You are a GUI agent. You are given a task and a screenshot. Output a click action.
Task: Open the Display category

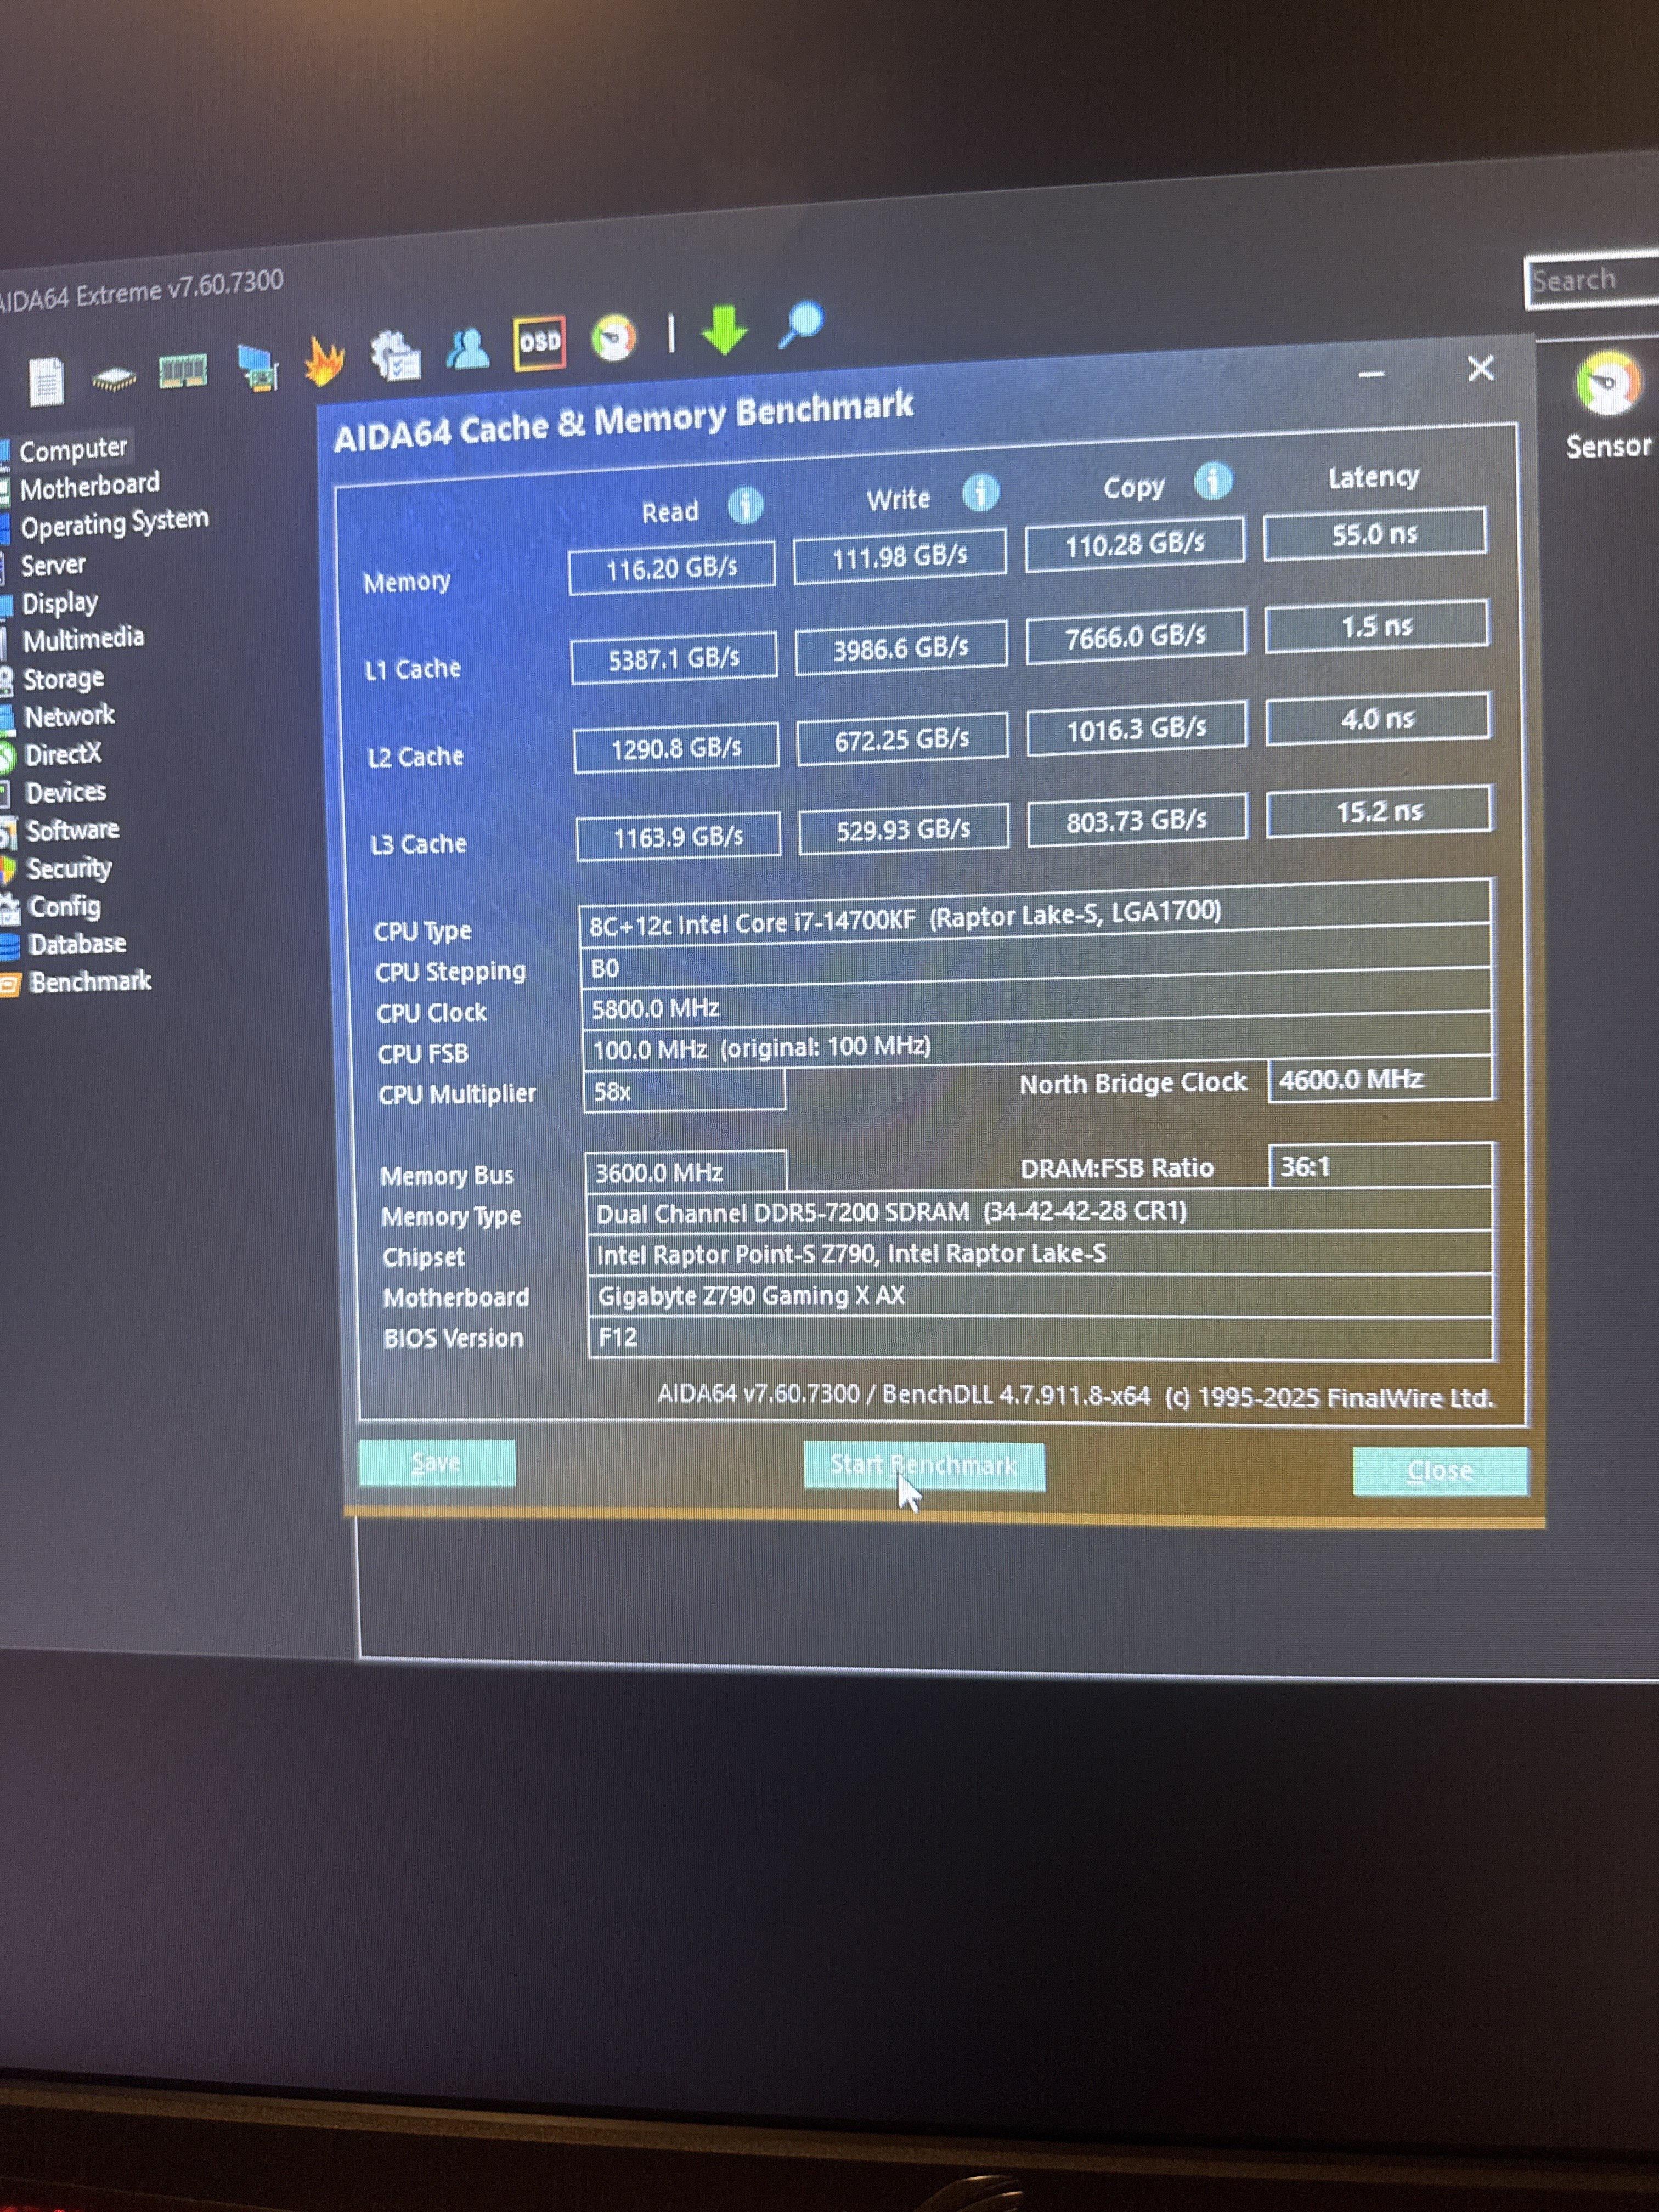tap(60, 604)
